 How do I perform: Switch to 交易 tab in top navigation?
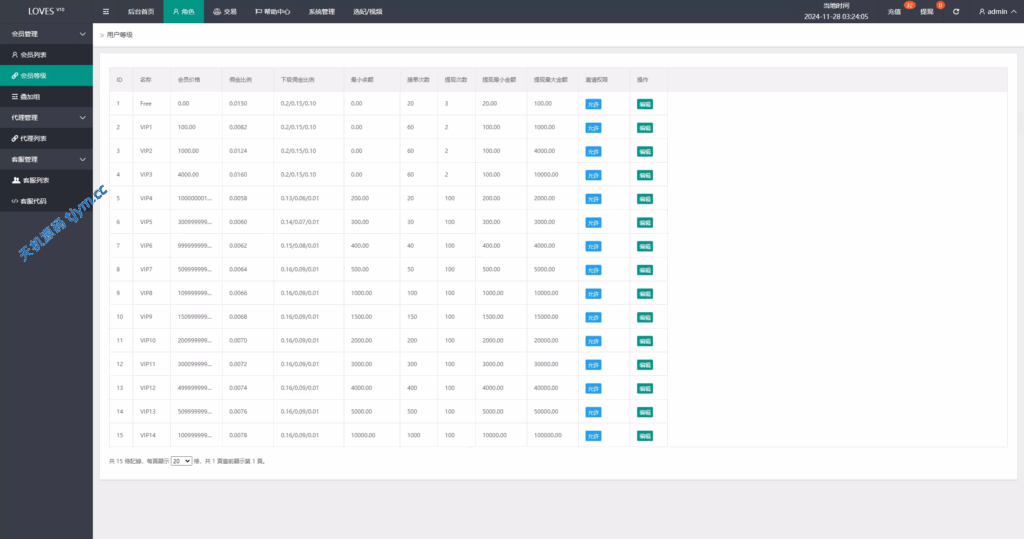tap(225, 11)
